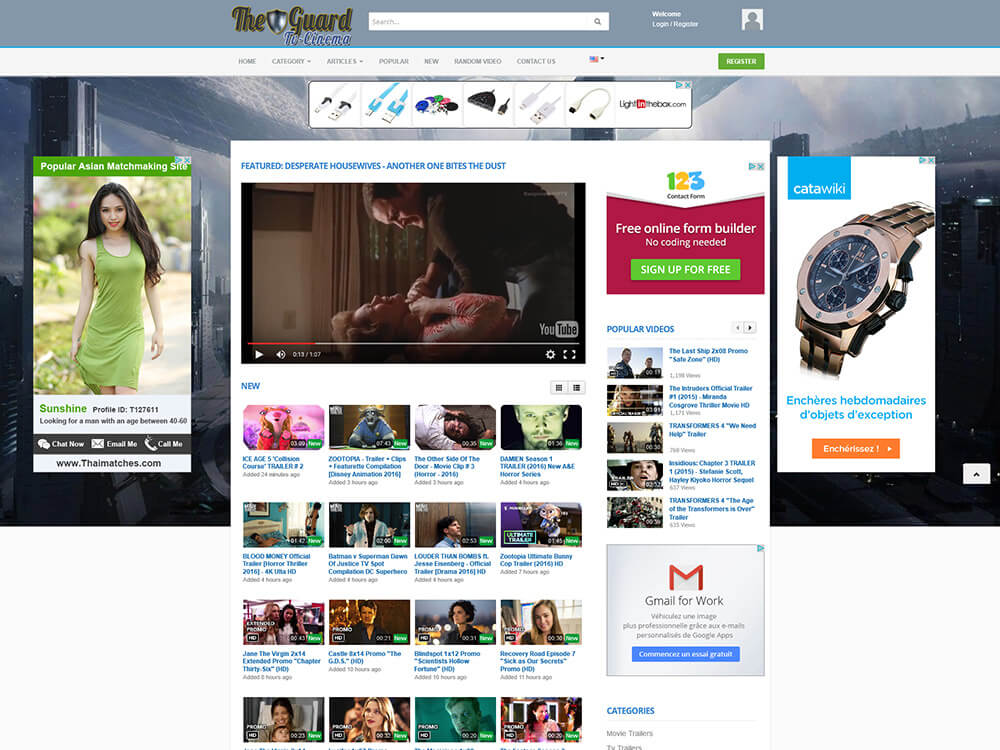The image size is (1000, 750).
Task: Open Recovery Road Episode 7 link
Action: 538,661
